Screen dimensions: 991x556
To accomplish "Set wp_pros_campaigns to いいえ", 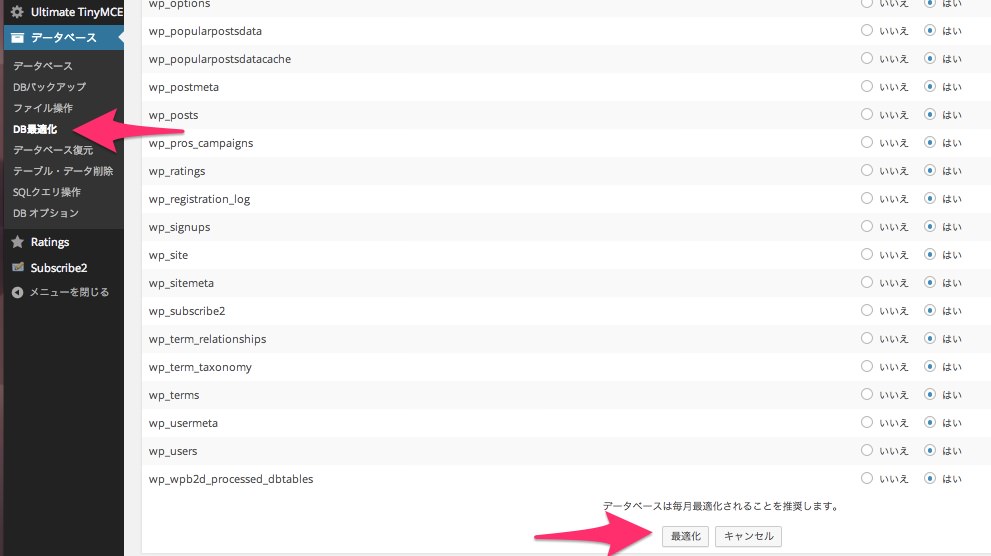I will [x=866, y=142].
